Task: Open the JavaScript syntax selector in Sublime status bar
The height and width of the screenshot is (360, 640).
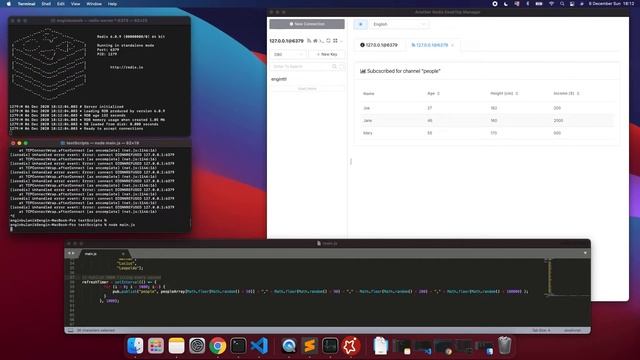Action: point(573,330)
